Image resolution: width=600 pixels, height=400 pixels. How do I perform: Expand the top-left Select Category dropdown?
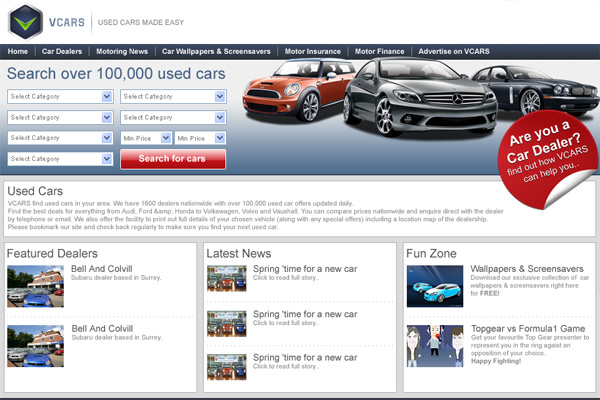[60, 96]
